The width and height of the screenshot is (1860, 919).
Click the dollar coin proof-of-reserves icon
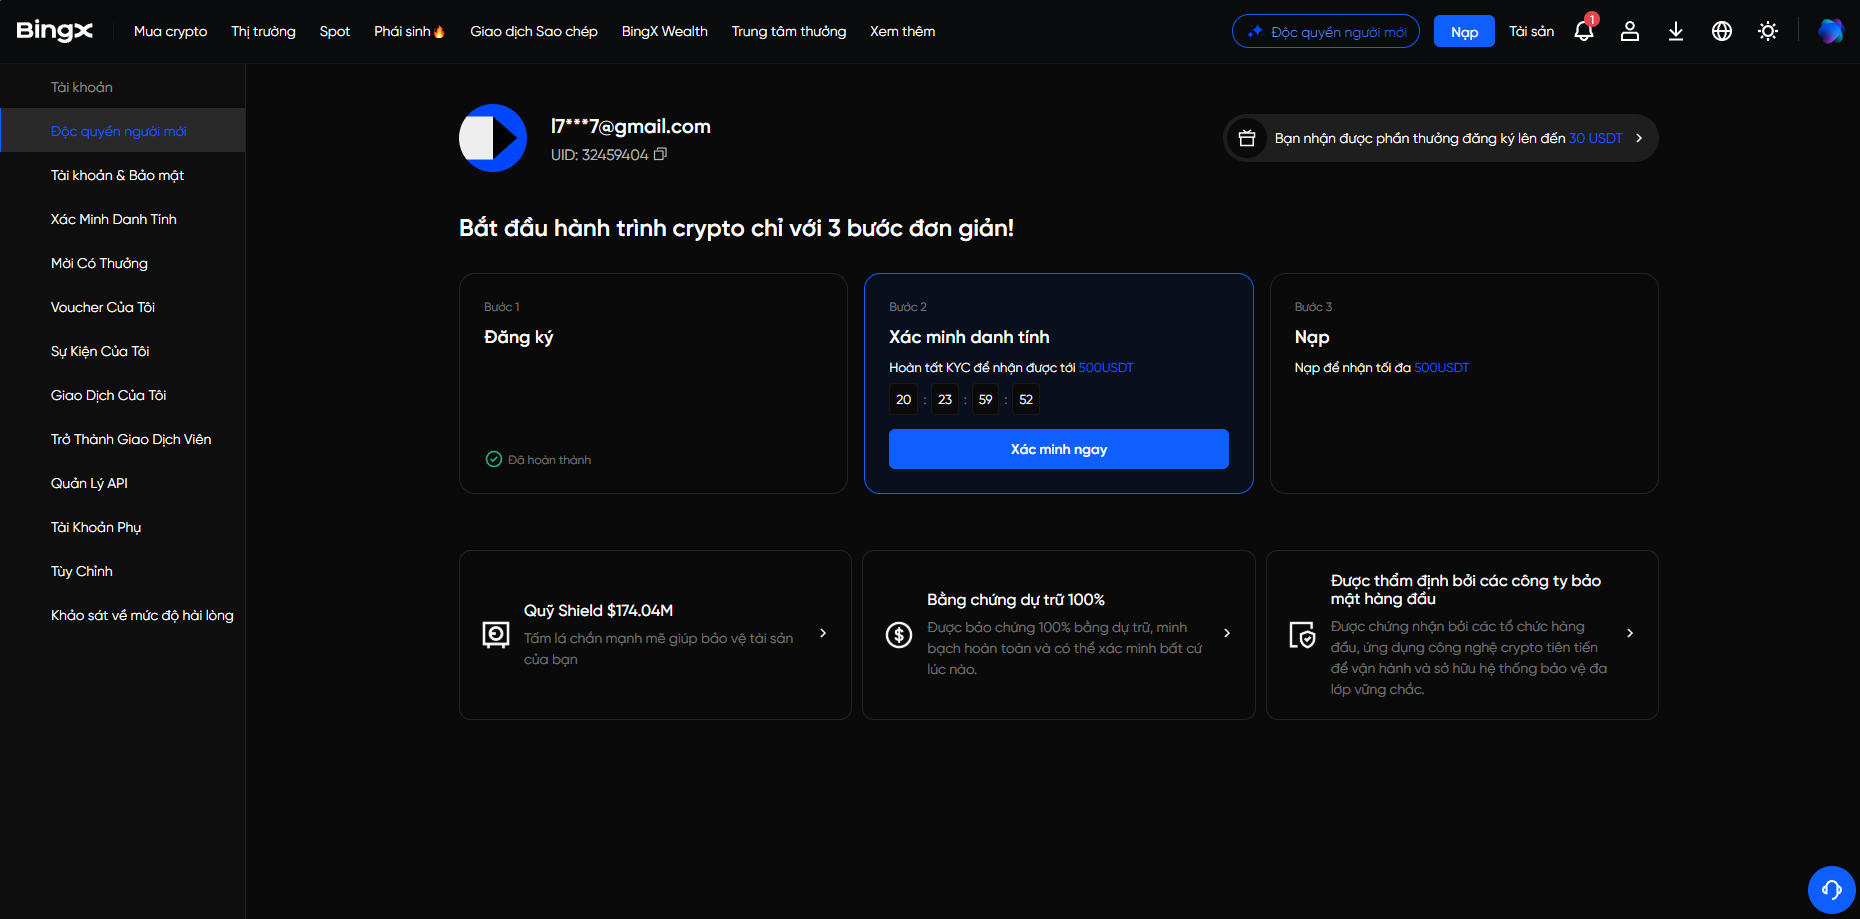pyautogui.click(x=899, y=634)
